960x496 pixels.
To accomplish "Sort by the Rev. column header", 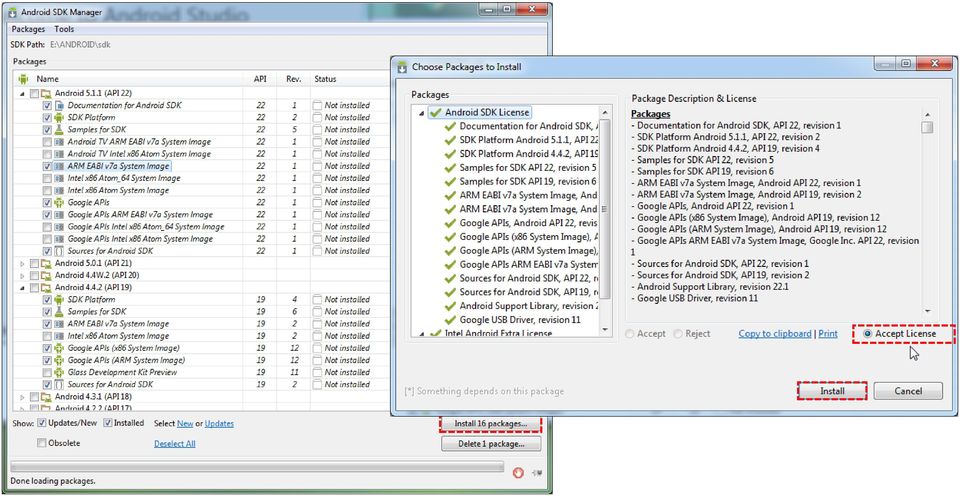I will click(x=293, y=79).
